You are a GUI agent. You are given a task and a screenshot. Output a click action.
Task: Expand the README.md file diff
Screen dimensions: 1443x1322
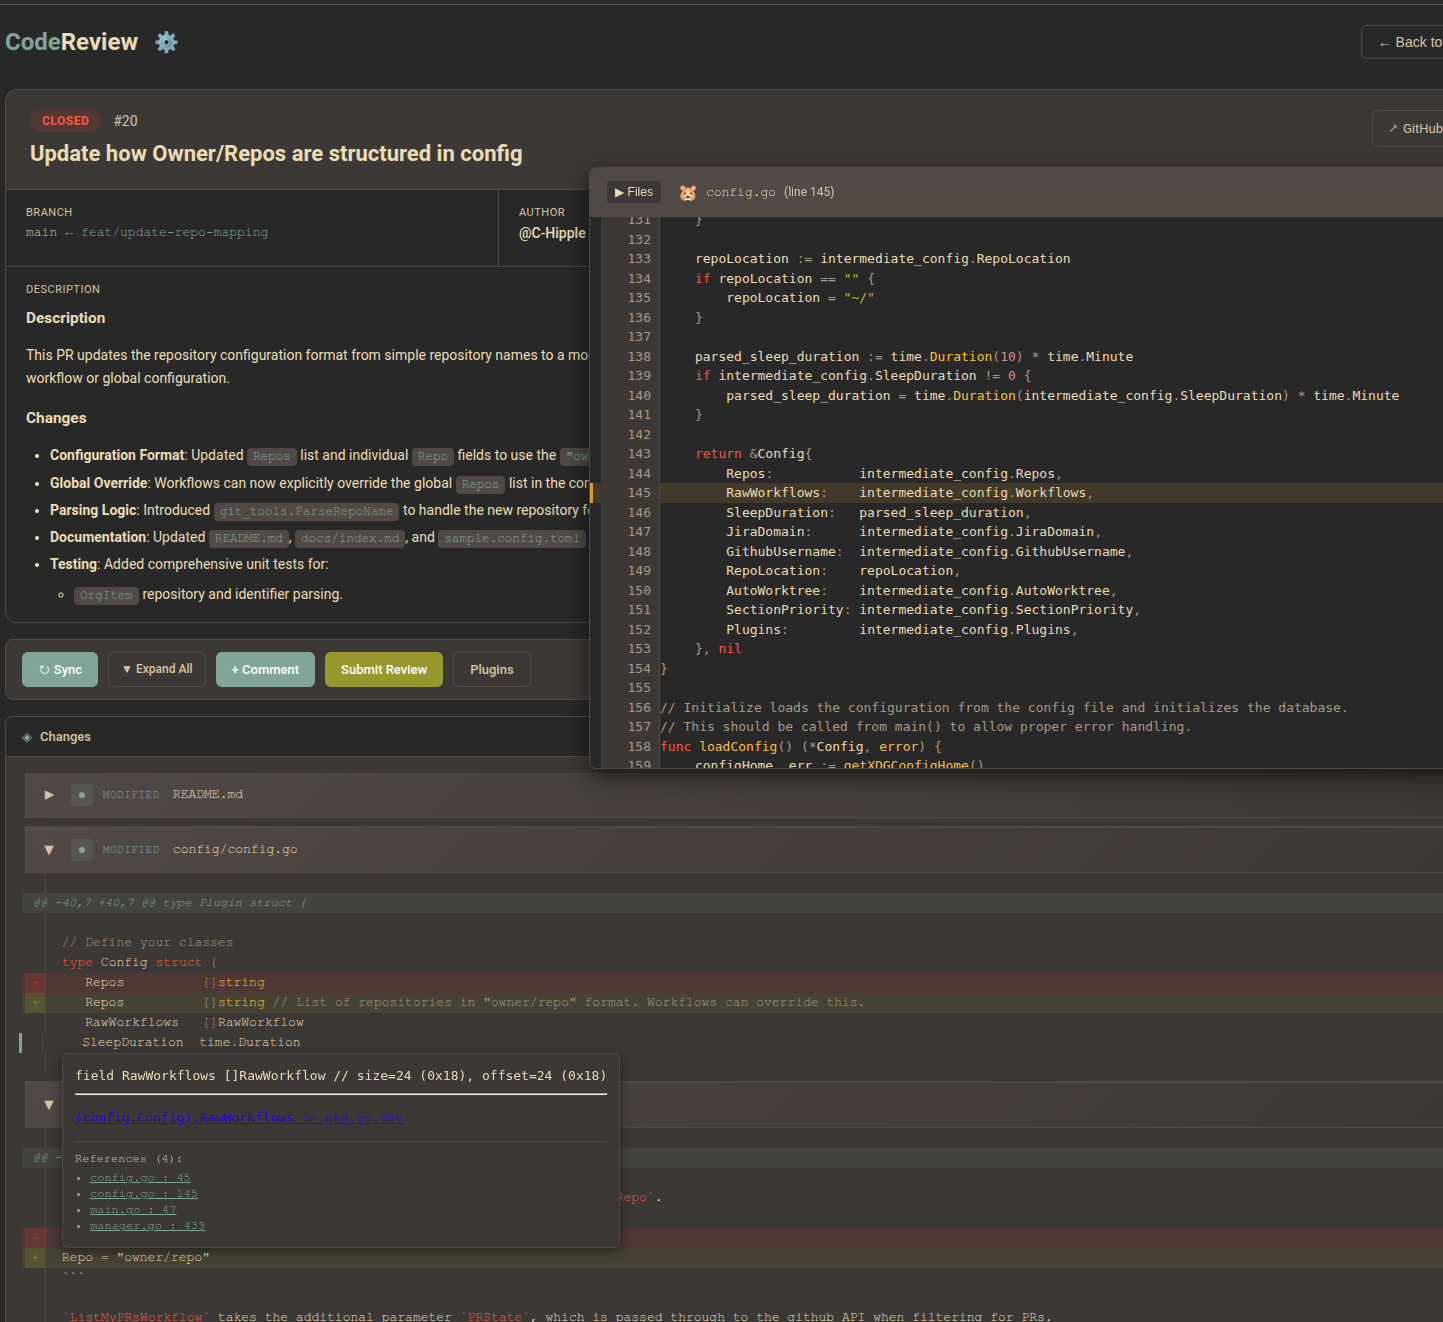[x=49, y=795]
